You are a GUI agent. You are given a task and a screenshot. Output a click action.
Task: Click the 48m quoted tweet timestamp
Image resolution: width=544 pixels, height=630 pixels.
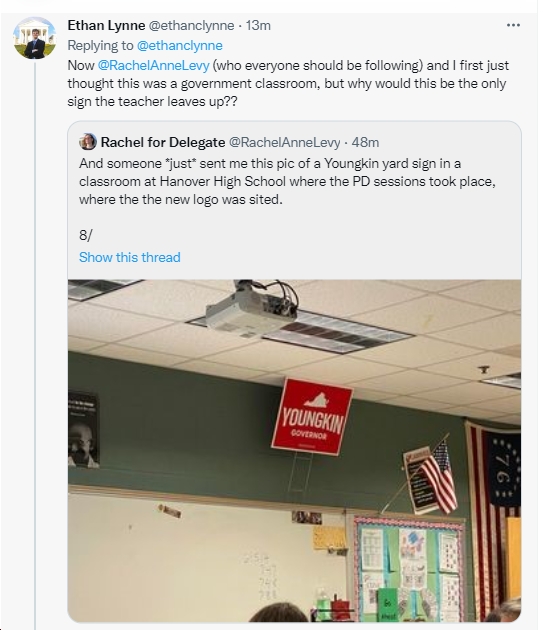pyautogui.click(x=365, y=142)
